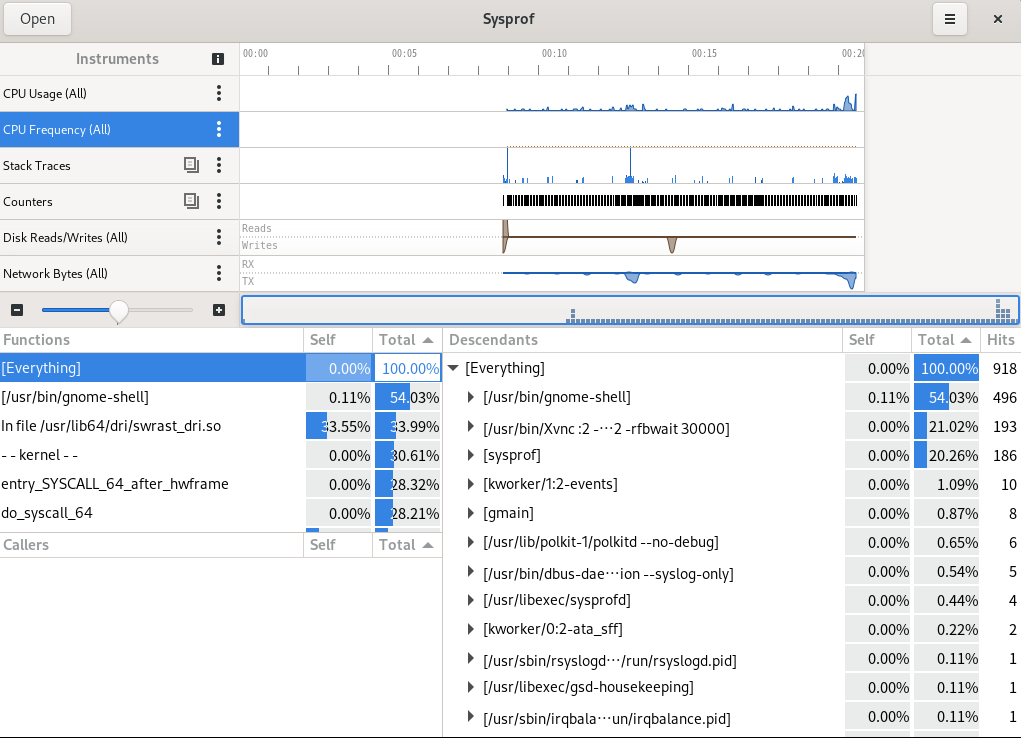The width and height of the screenshot is (1021, 738).
Task: Open CPU Usage options menu
Action: [x=219, y=94]
